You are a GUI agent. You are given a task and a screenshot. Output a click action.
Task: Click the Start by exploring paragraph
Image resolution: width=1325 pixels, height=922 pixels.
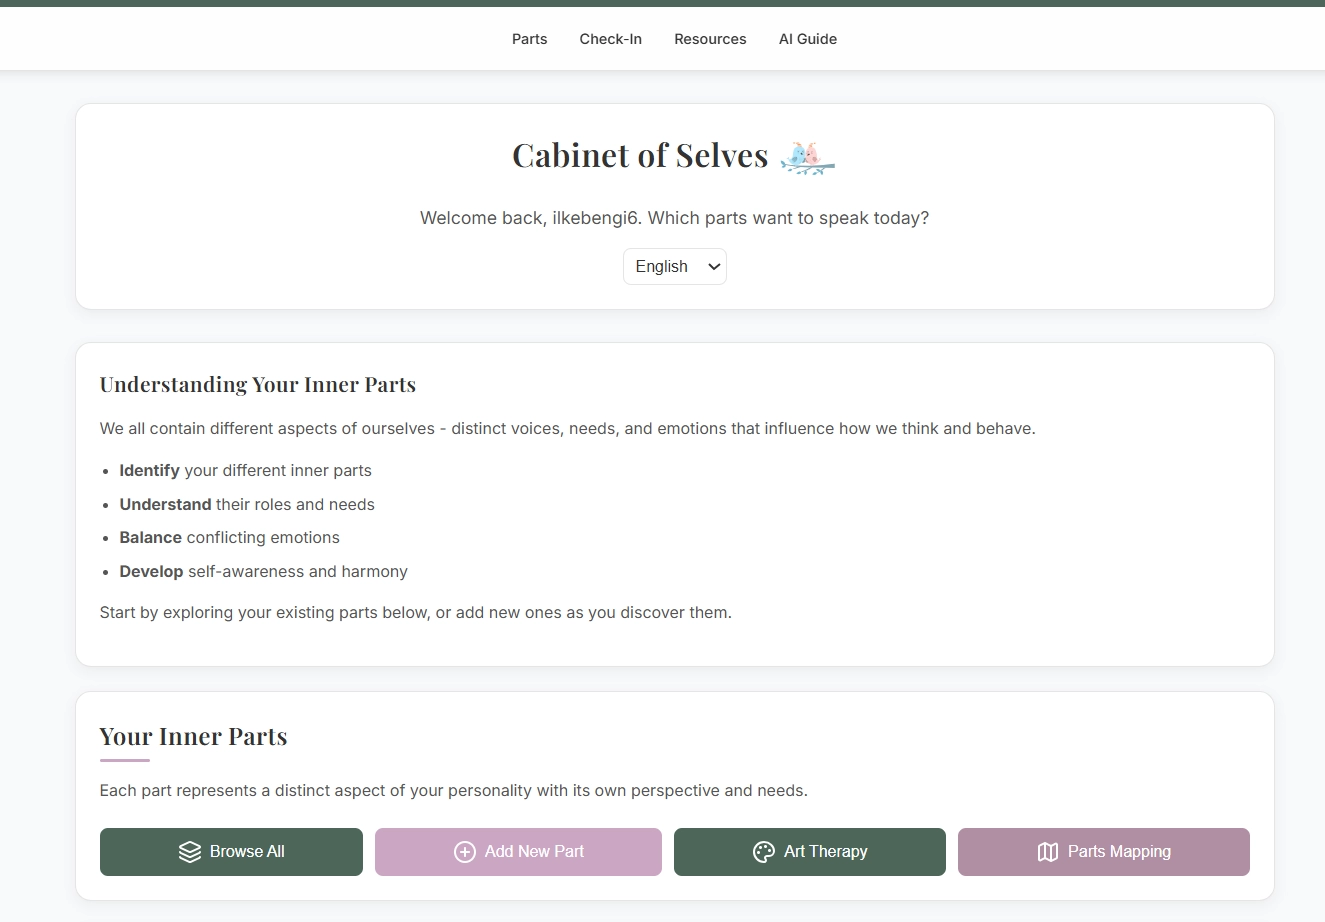(x=415, y=613)
